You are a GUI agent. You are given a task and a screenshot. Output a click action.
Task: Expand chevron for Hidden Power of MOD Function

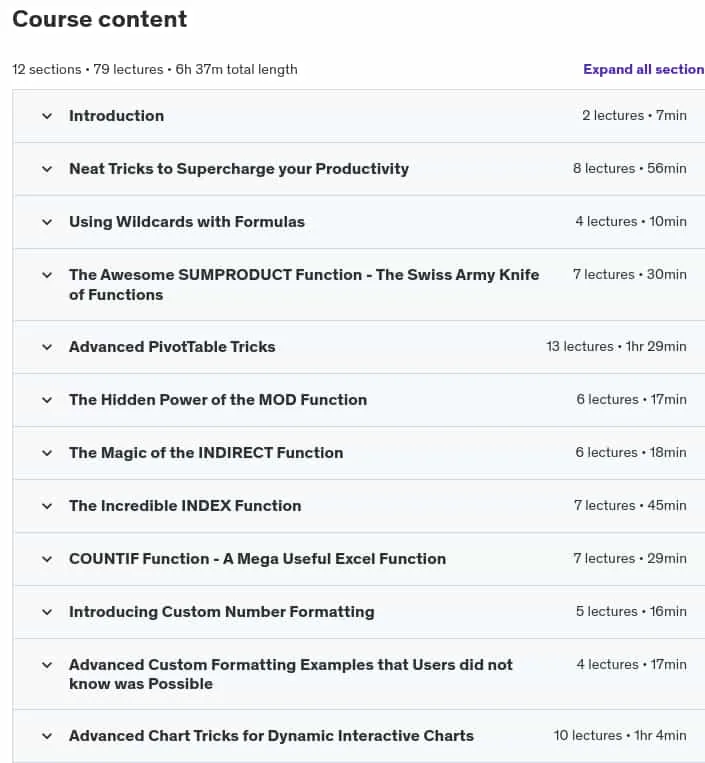[x=47, y=400]
